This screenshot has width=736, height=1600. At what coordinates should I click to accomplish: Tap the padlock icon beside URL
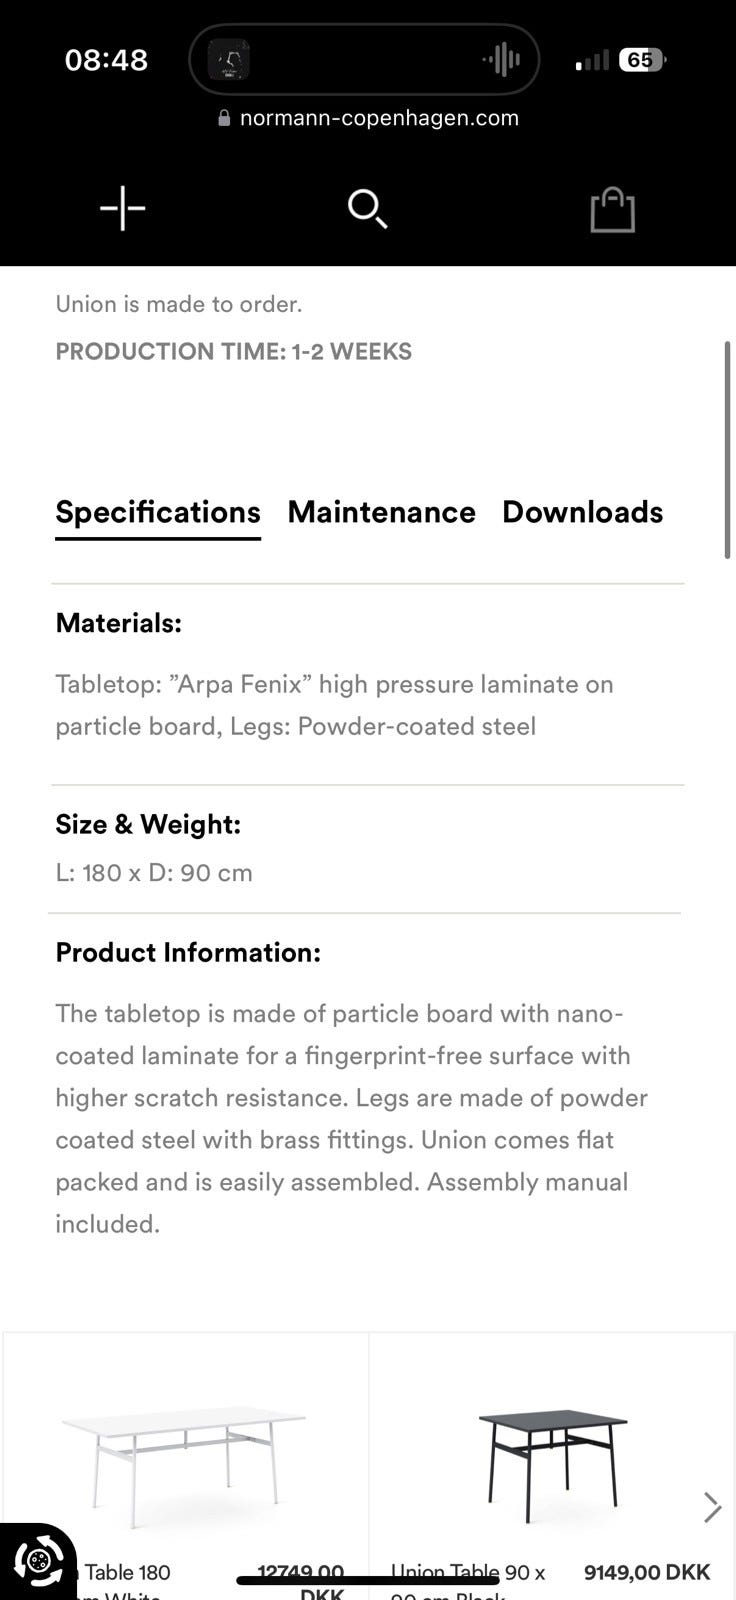[x=224, y=118]
